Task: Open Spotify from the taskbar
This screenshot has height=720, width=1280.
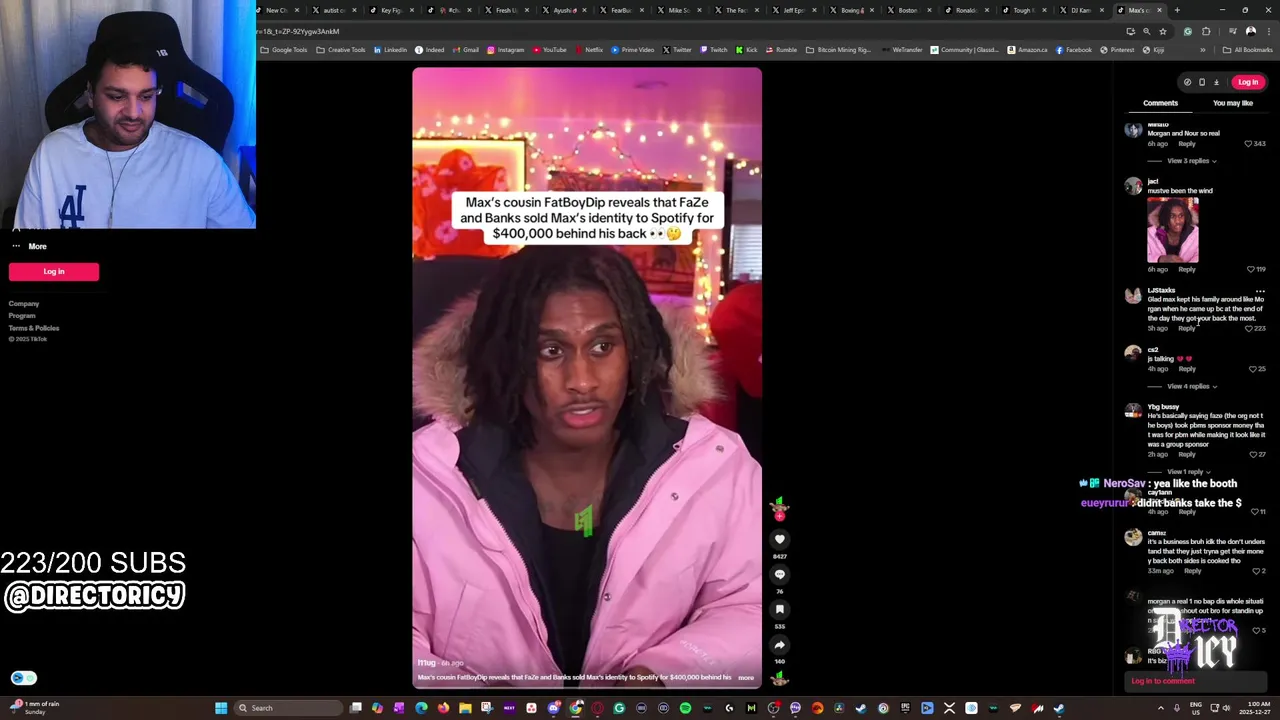Action: (x=685, y=708)
